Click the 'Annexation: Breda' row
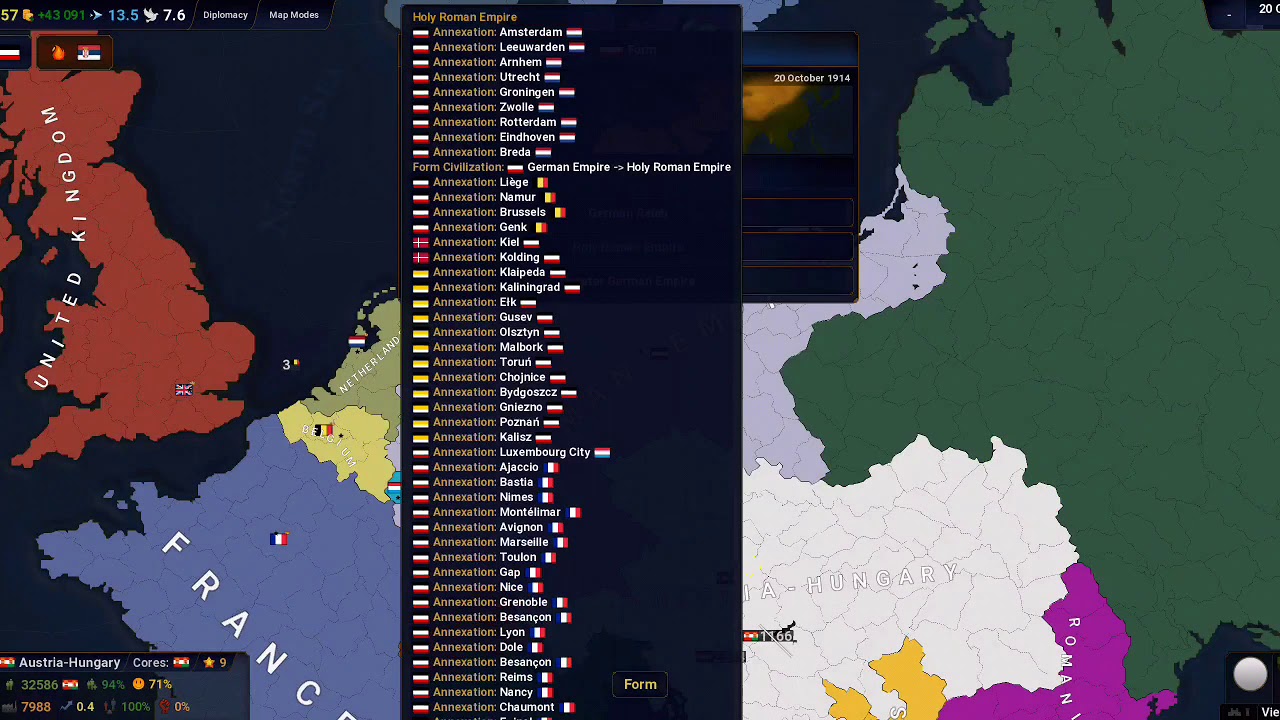 482,152
